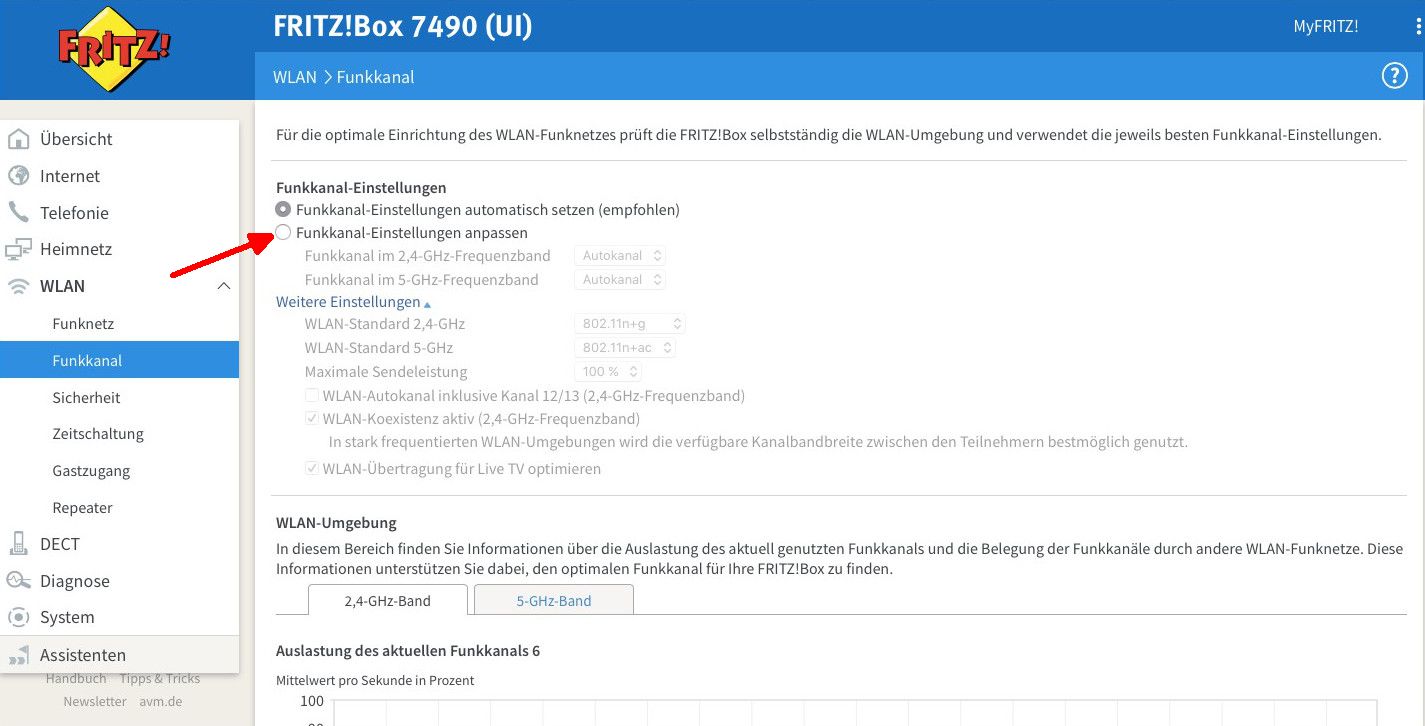Toggle WLAN-Autokanal inklusive Kanal 12/13 checkbox
Image resolution: width=1425 pixels, height=726 pixels.
click(313, 396)
